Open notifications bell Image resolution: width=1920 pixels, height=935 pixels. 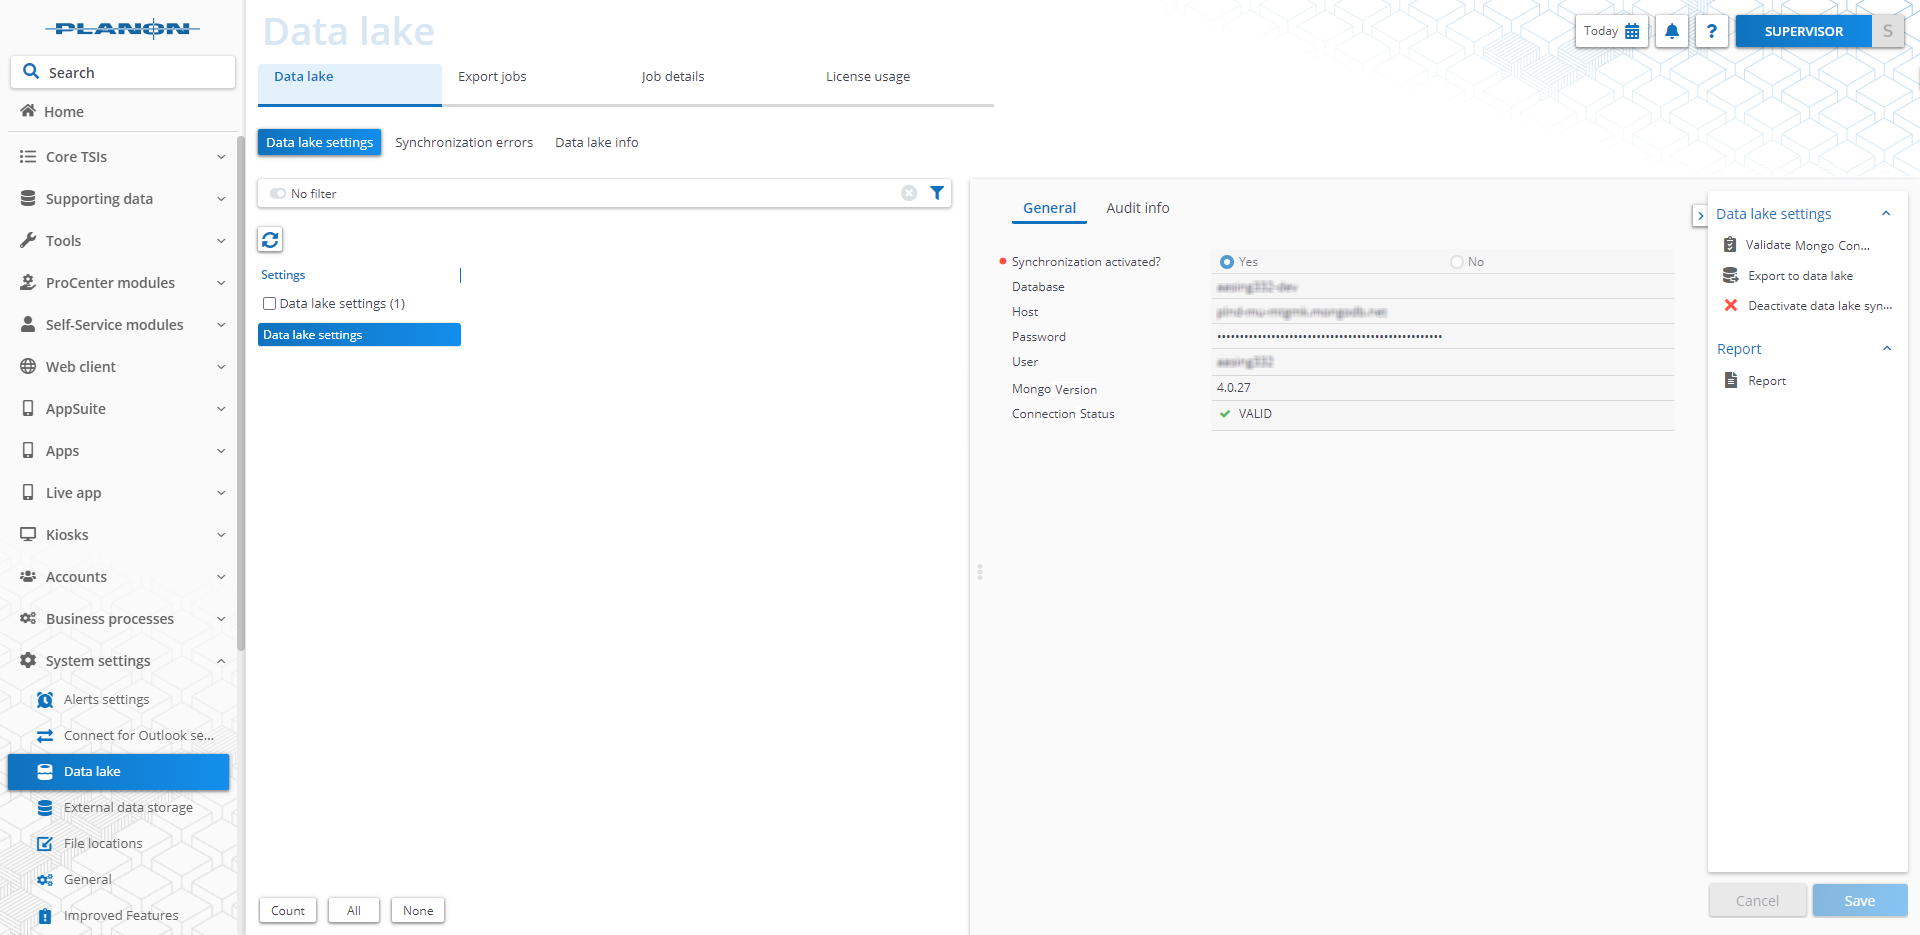click(1671, 31)
